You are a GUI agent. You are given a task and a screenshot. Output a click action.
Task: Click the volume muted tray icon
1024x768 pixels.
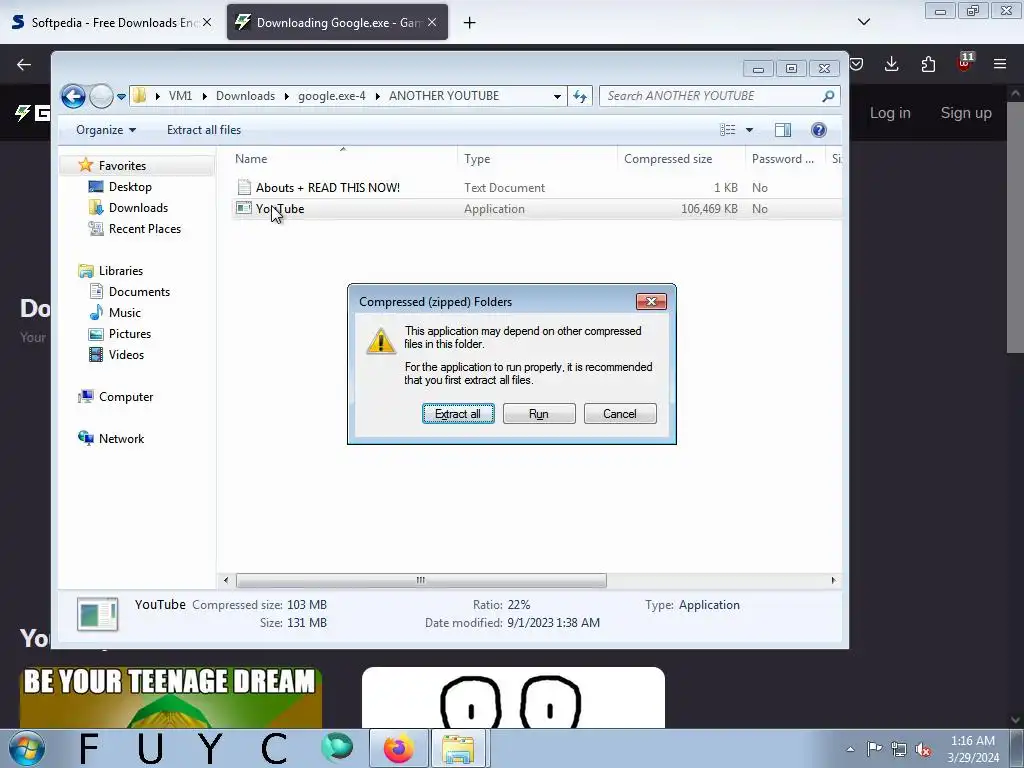point(923,749)
